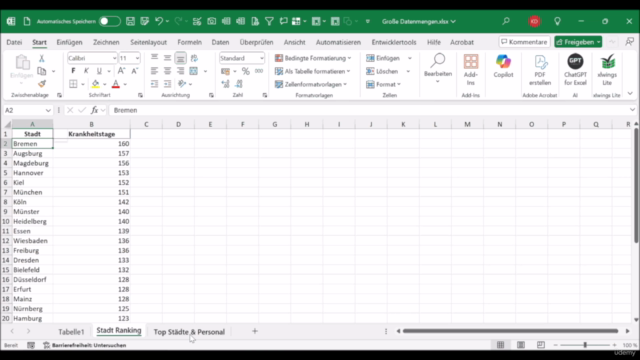Screen dimensions: 640x360
Task: Open the Format dropdown in Zellen group
Action: tap(384, 84)
